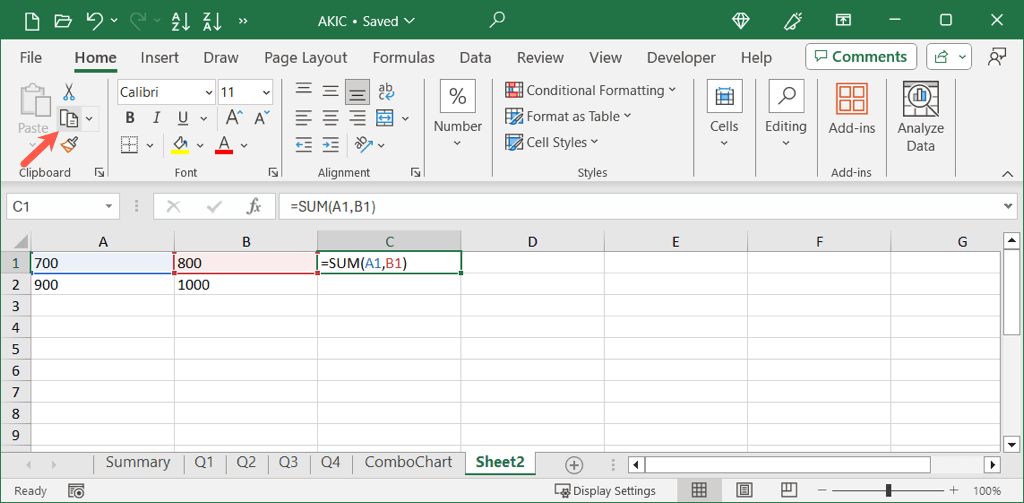Image resolution: width=1024 pixels, height=503 pixels.
Task: Sort ascending A to Z
Action: point(180,21)
